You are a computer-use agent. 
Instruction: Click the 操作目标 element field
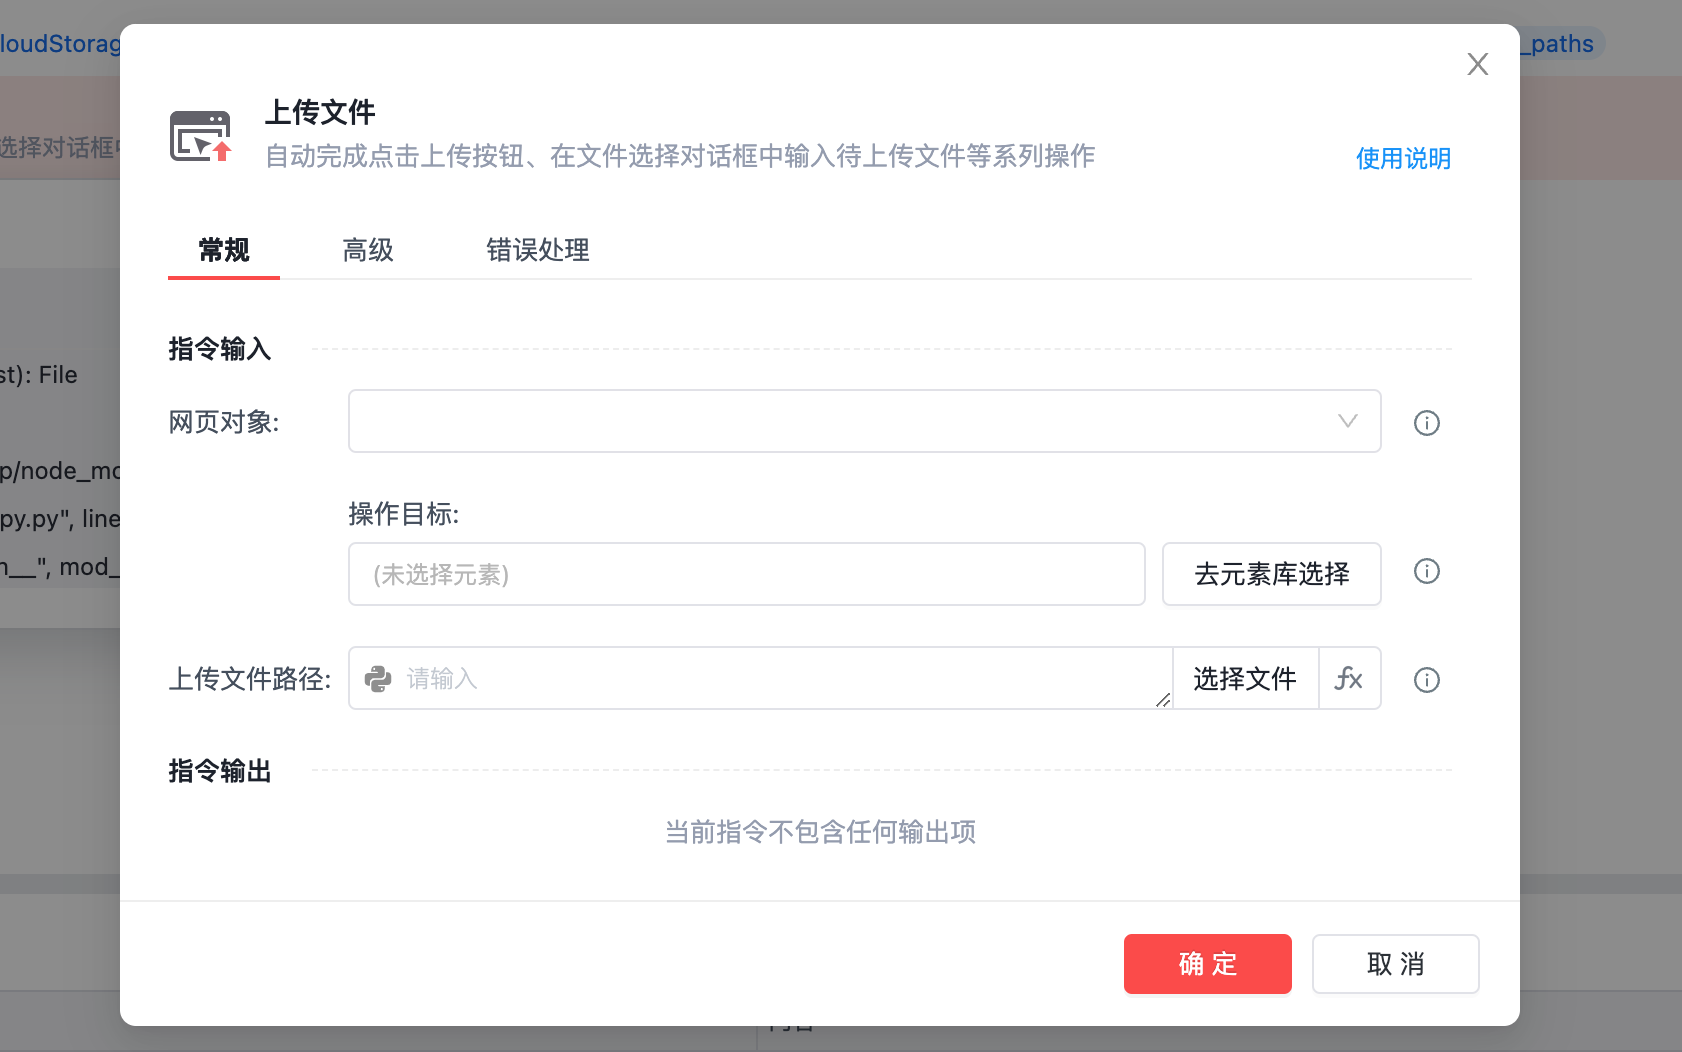[x=746, y=574]
